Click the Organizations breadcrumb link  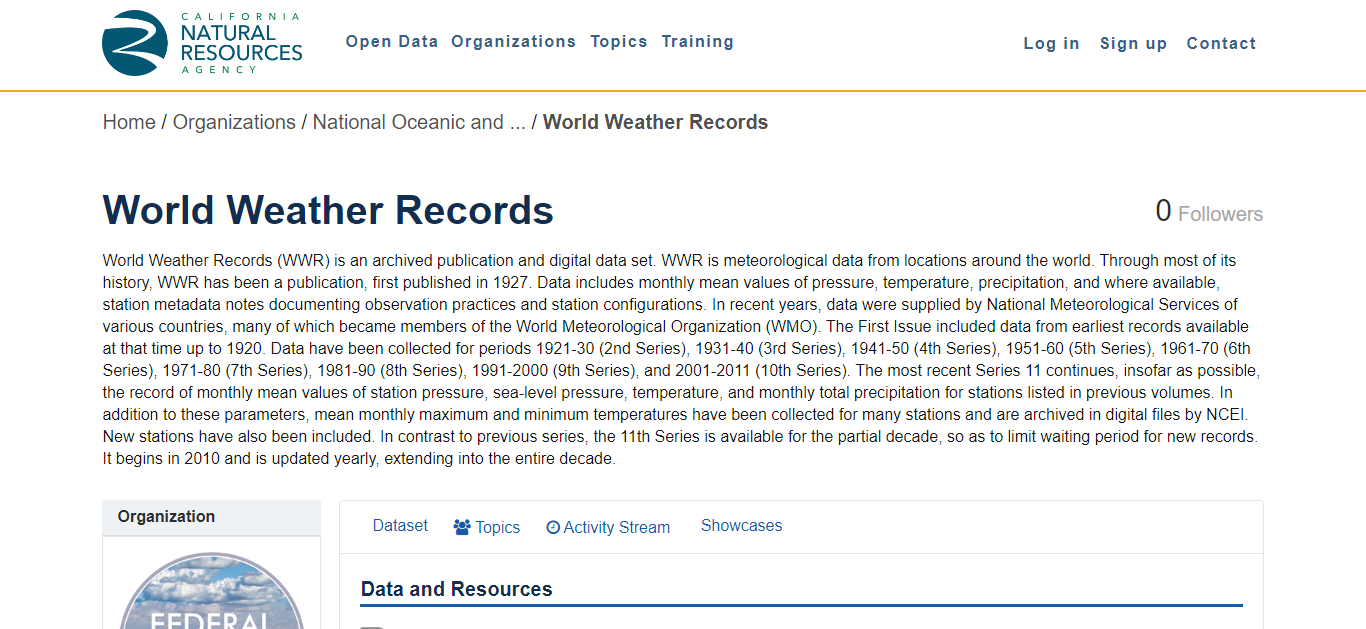(x=234, y=122)
